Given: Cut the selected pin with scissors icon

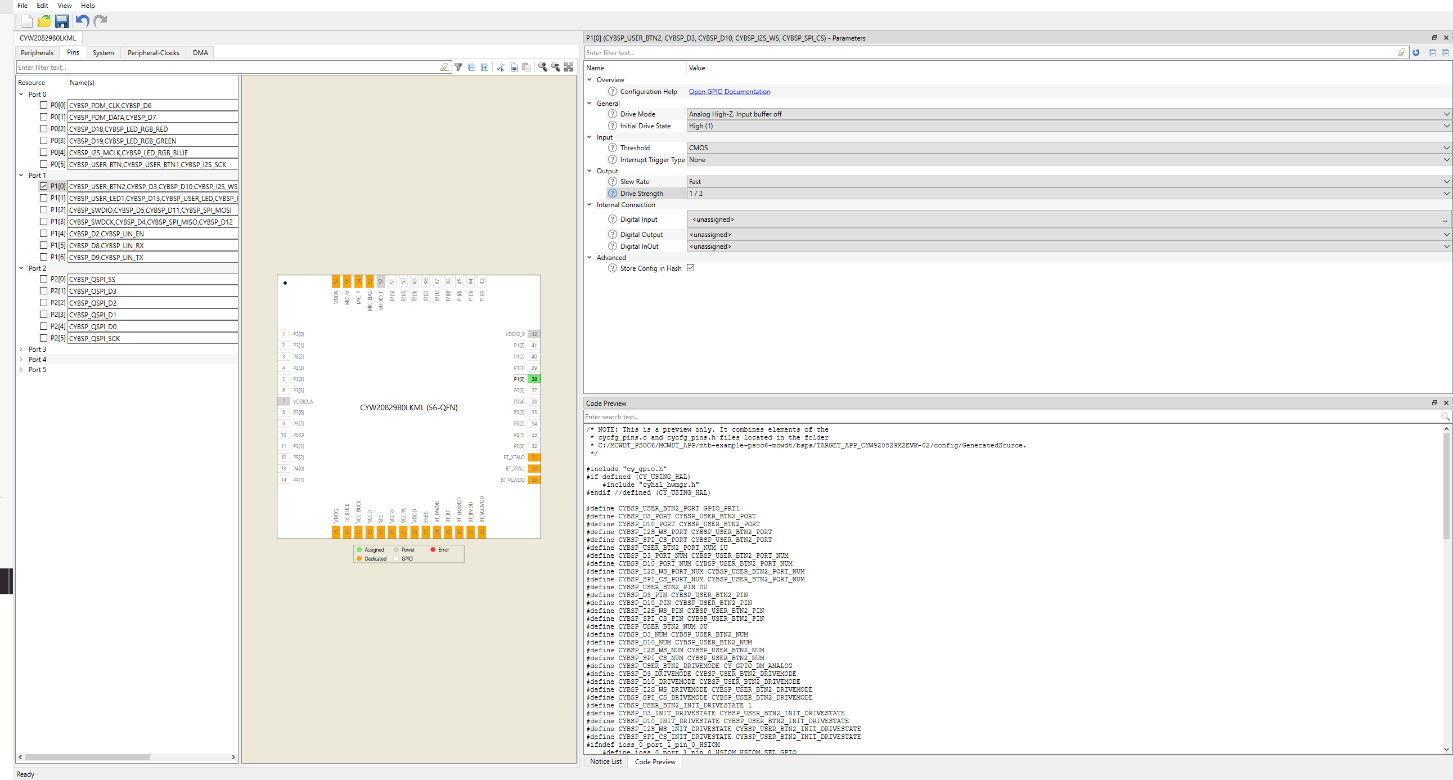Looking at the screenshot, I should 501,67.
